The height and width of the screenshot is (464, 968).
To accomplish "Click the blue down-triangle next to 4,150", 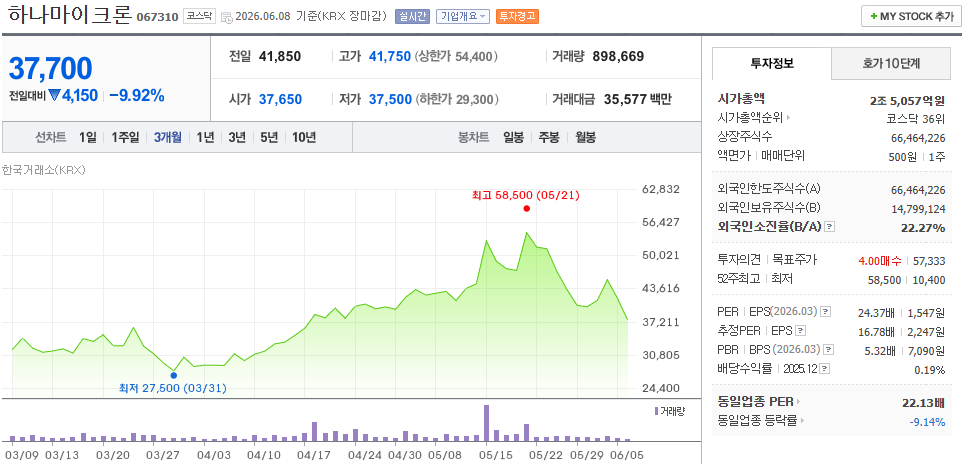I will click(54, 96).
